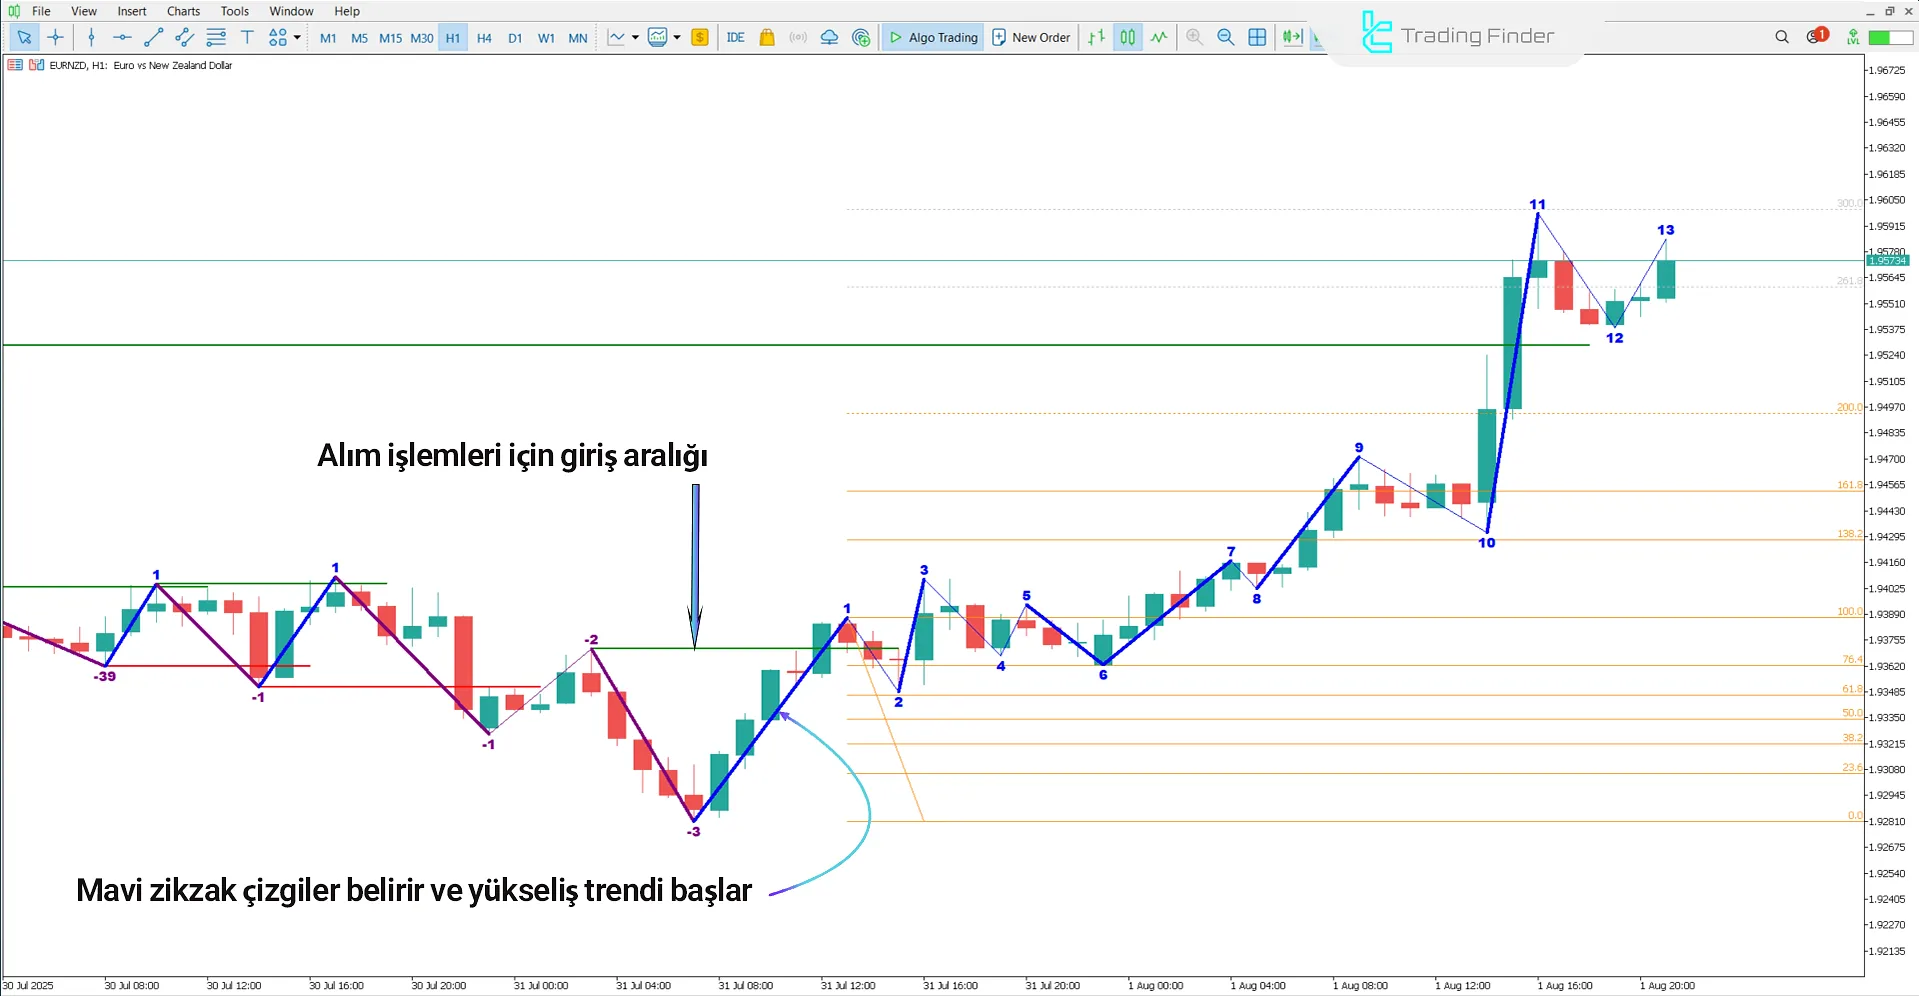Zoom out on the chart
1919x996 pixels.
pyautogui.click(x=1225, y=37)
